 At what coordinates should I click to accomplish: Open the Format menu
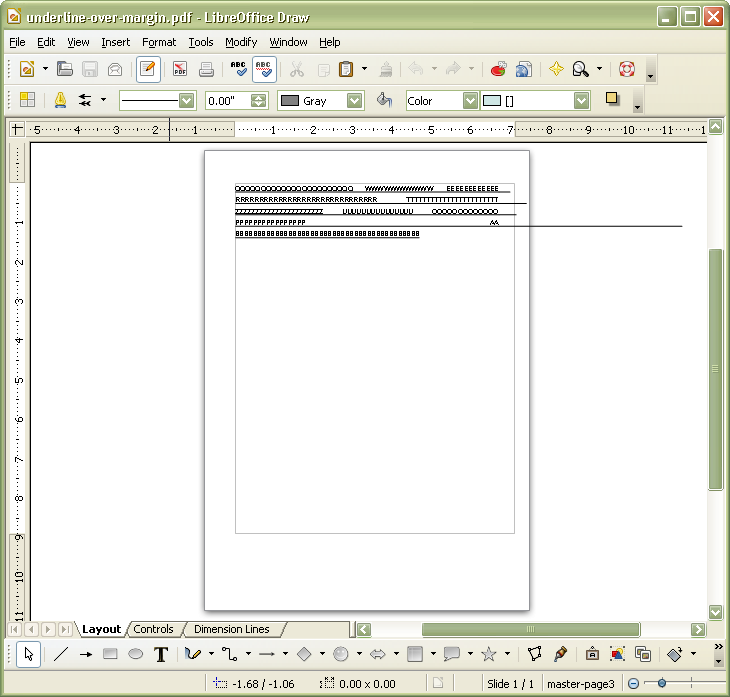click(158, 42)
